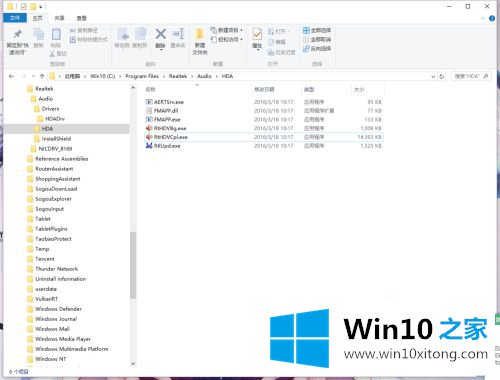Click Select none (全部取消)
Screen dimensions: 500x380
[317, 39]
